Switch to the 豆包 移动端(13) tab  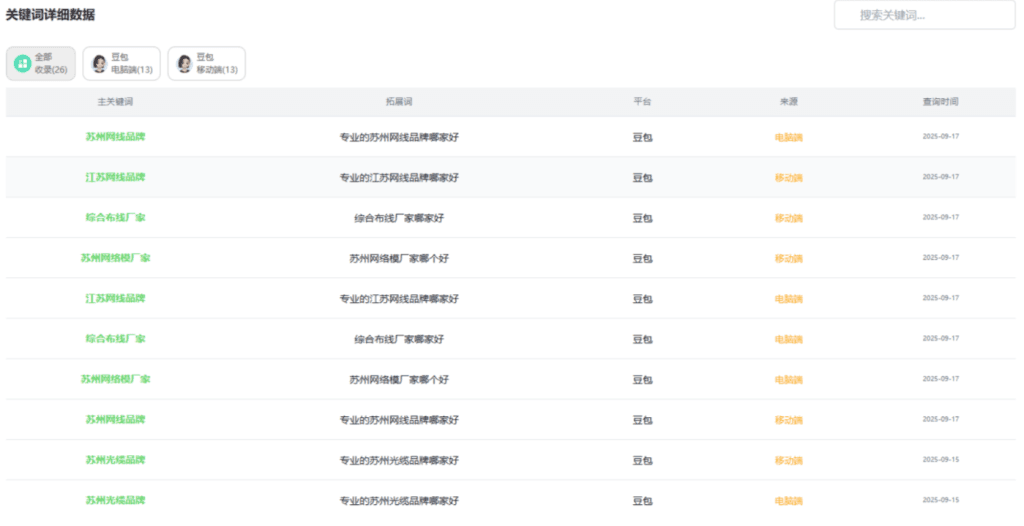tap(206, 64)
